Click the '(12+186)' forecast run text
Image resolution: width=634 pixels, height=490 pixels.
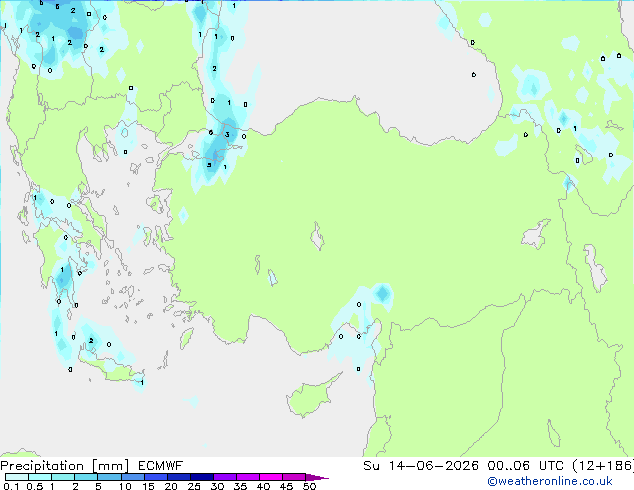coord(603,466)
